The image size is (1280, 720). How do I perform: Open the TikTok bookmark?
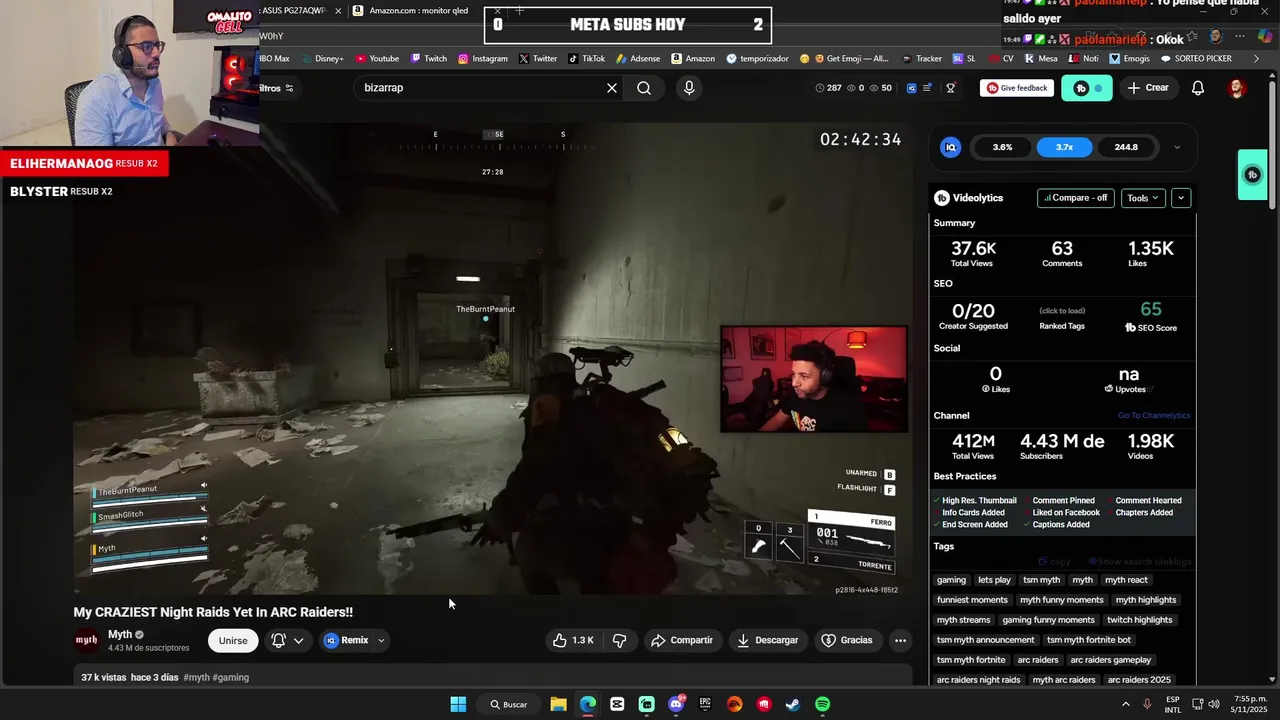[586, 59]
